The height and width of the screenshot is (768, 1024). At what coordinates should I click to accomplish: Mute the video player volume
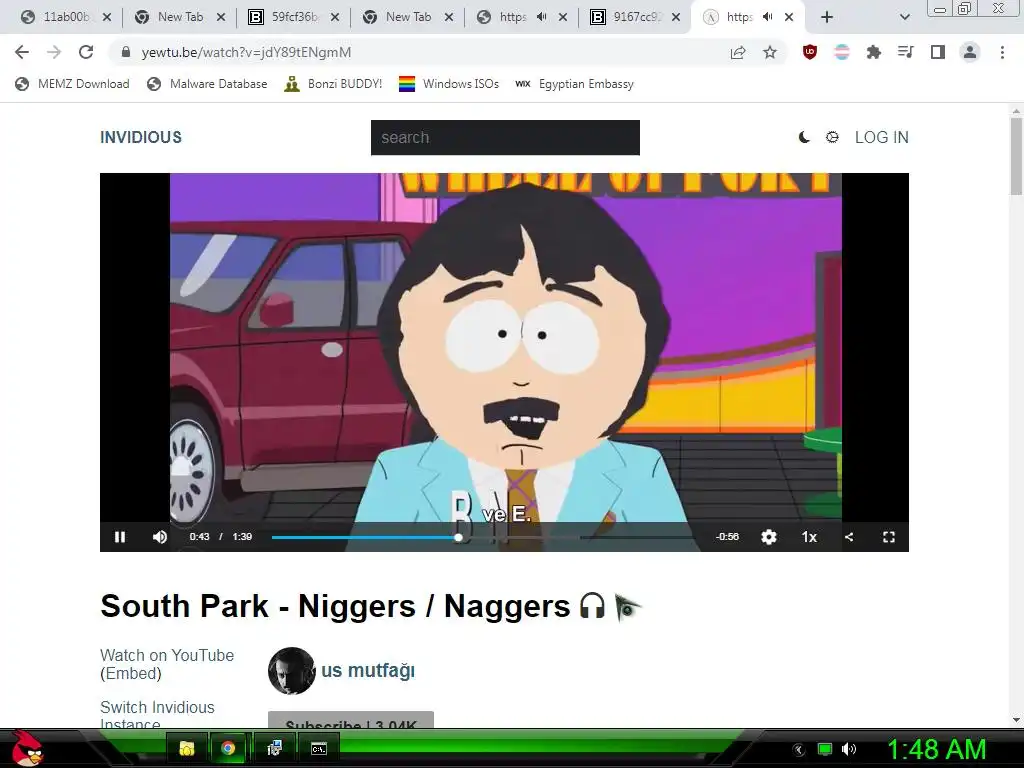160,537
